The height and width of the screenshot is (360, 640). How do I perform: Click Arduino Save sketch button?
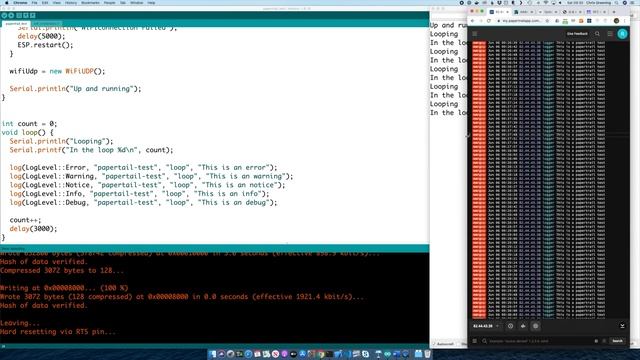tap(33, 16)
